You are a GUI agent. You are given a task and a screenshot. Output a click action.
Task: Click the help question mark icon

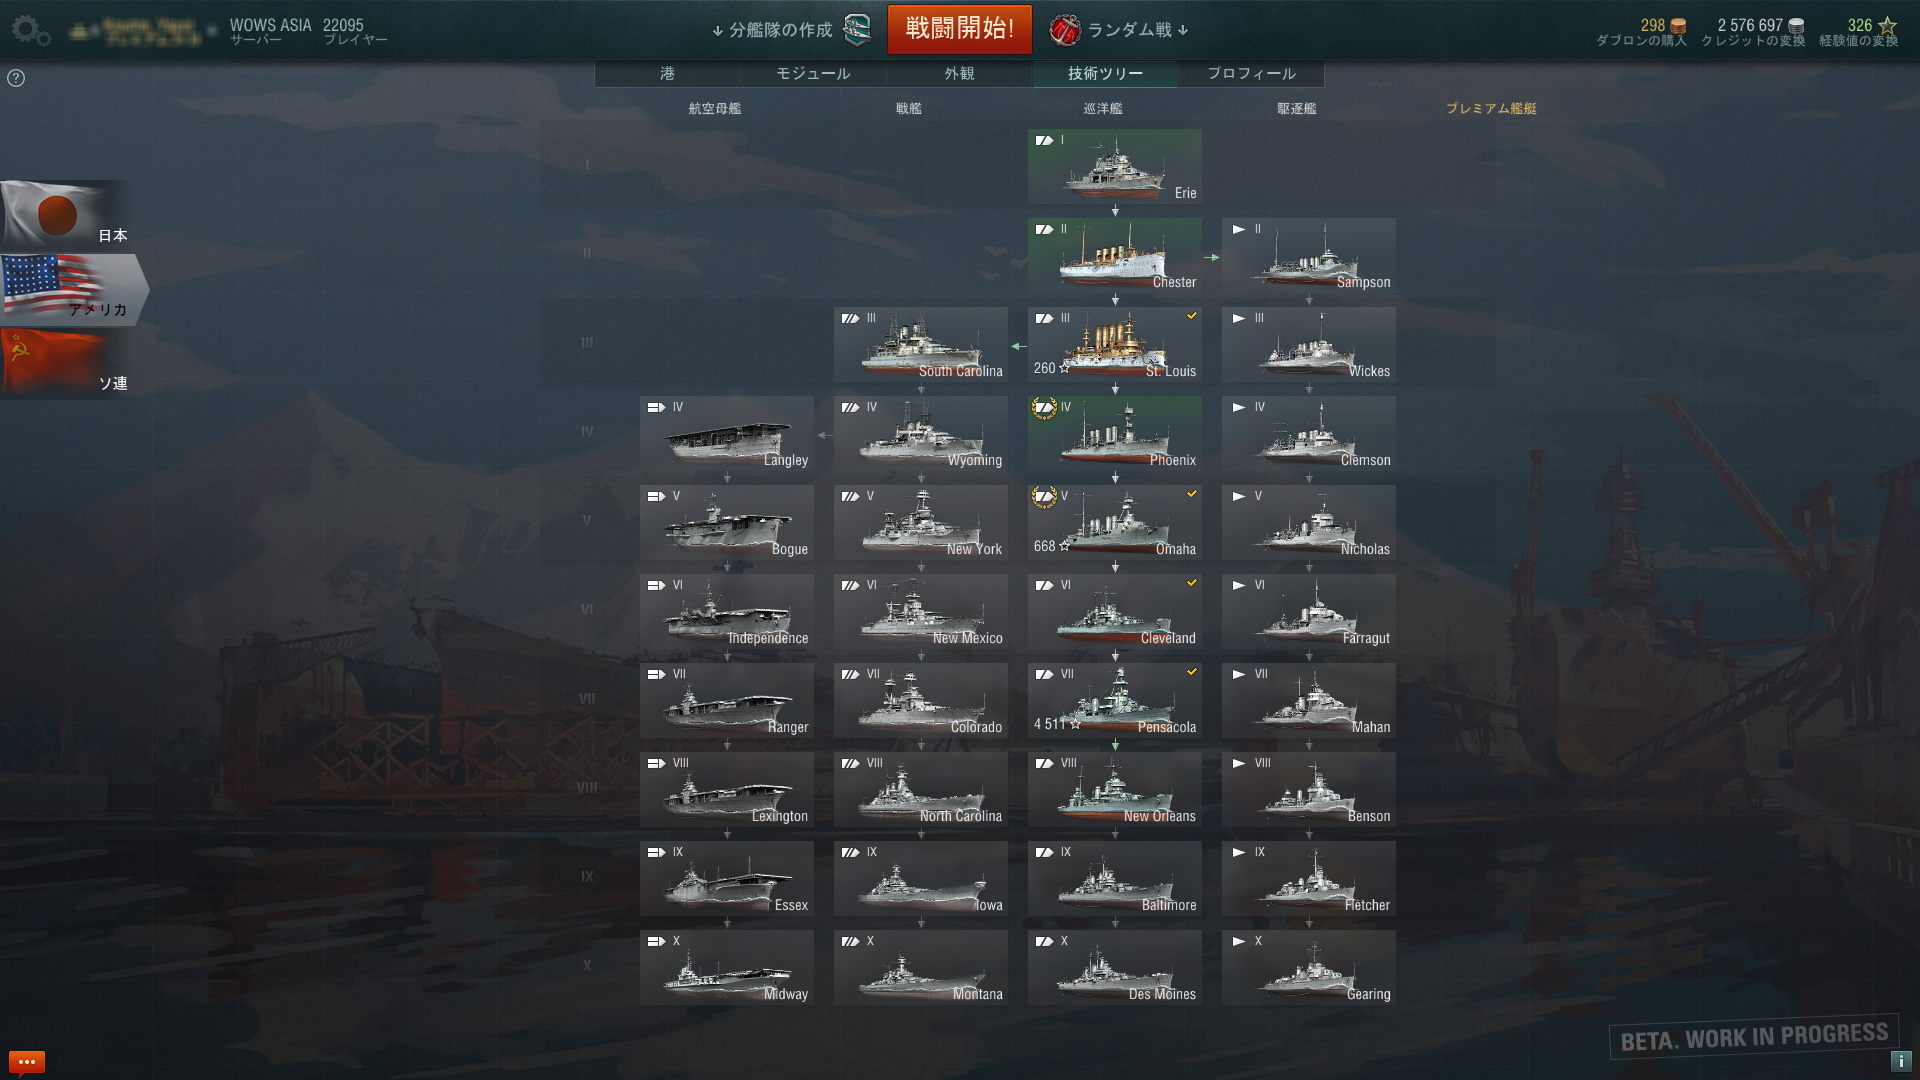pyautogui.click(x=16, y=78)
